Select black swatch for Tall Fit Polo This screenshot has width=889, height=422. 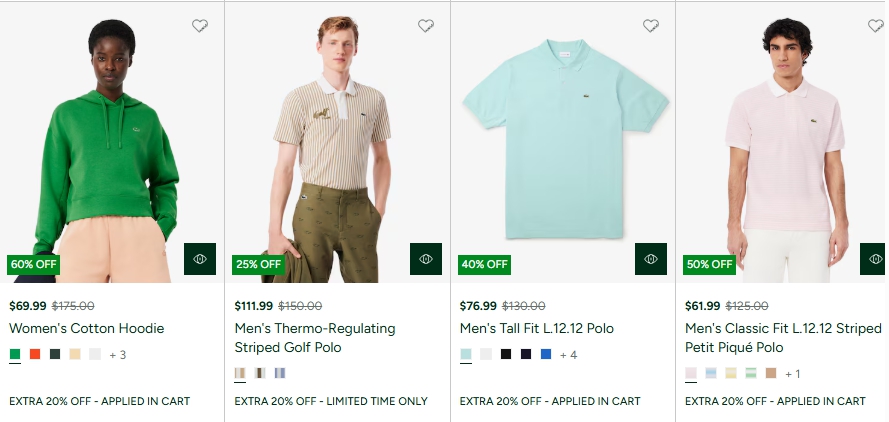[x=506, y=354]
